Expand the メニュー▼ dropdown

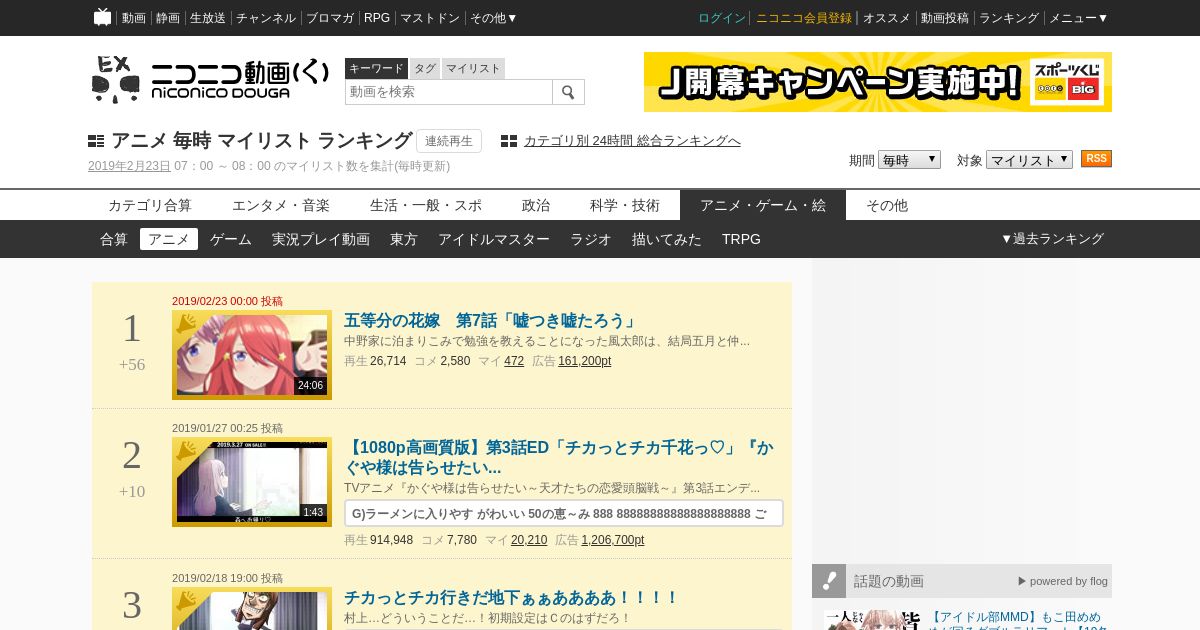[x=1078, y=18]
